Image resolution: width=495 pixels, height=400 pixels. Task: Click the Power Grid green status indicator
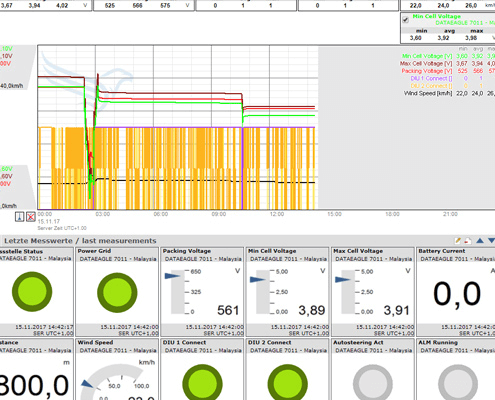pyautogui.click(x=117, y=292)
